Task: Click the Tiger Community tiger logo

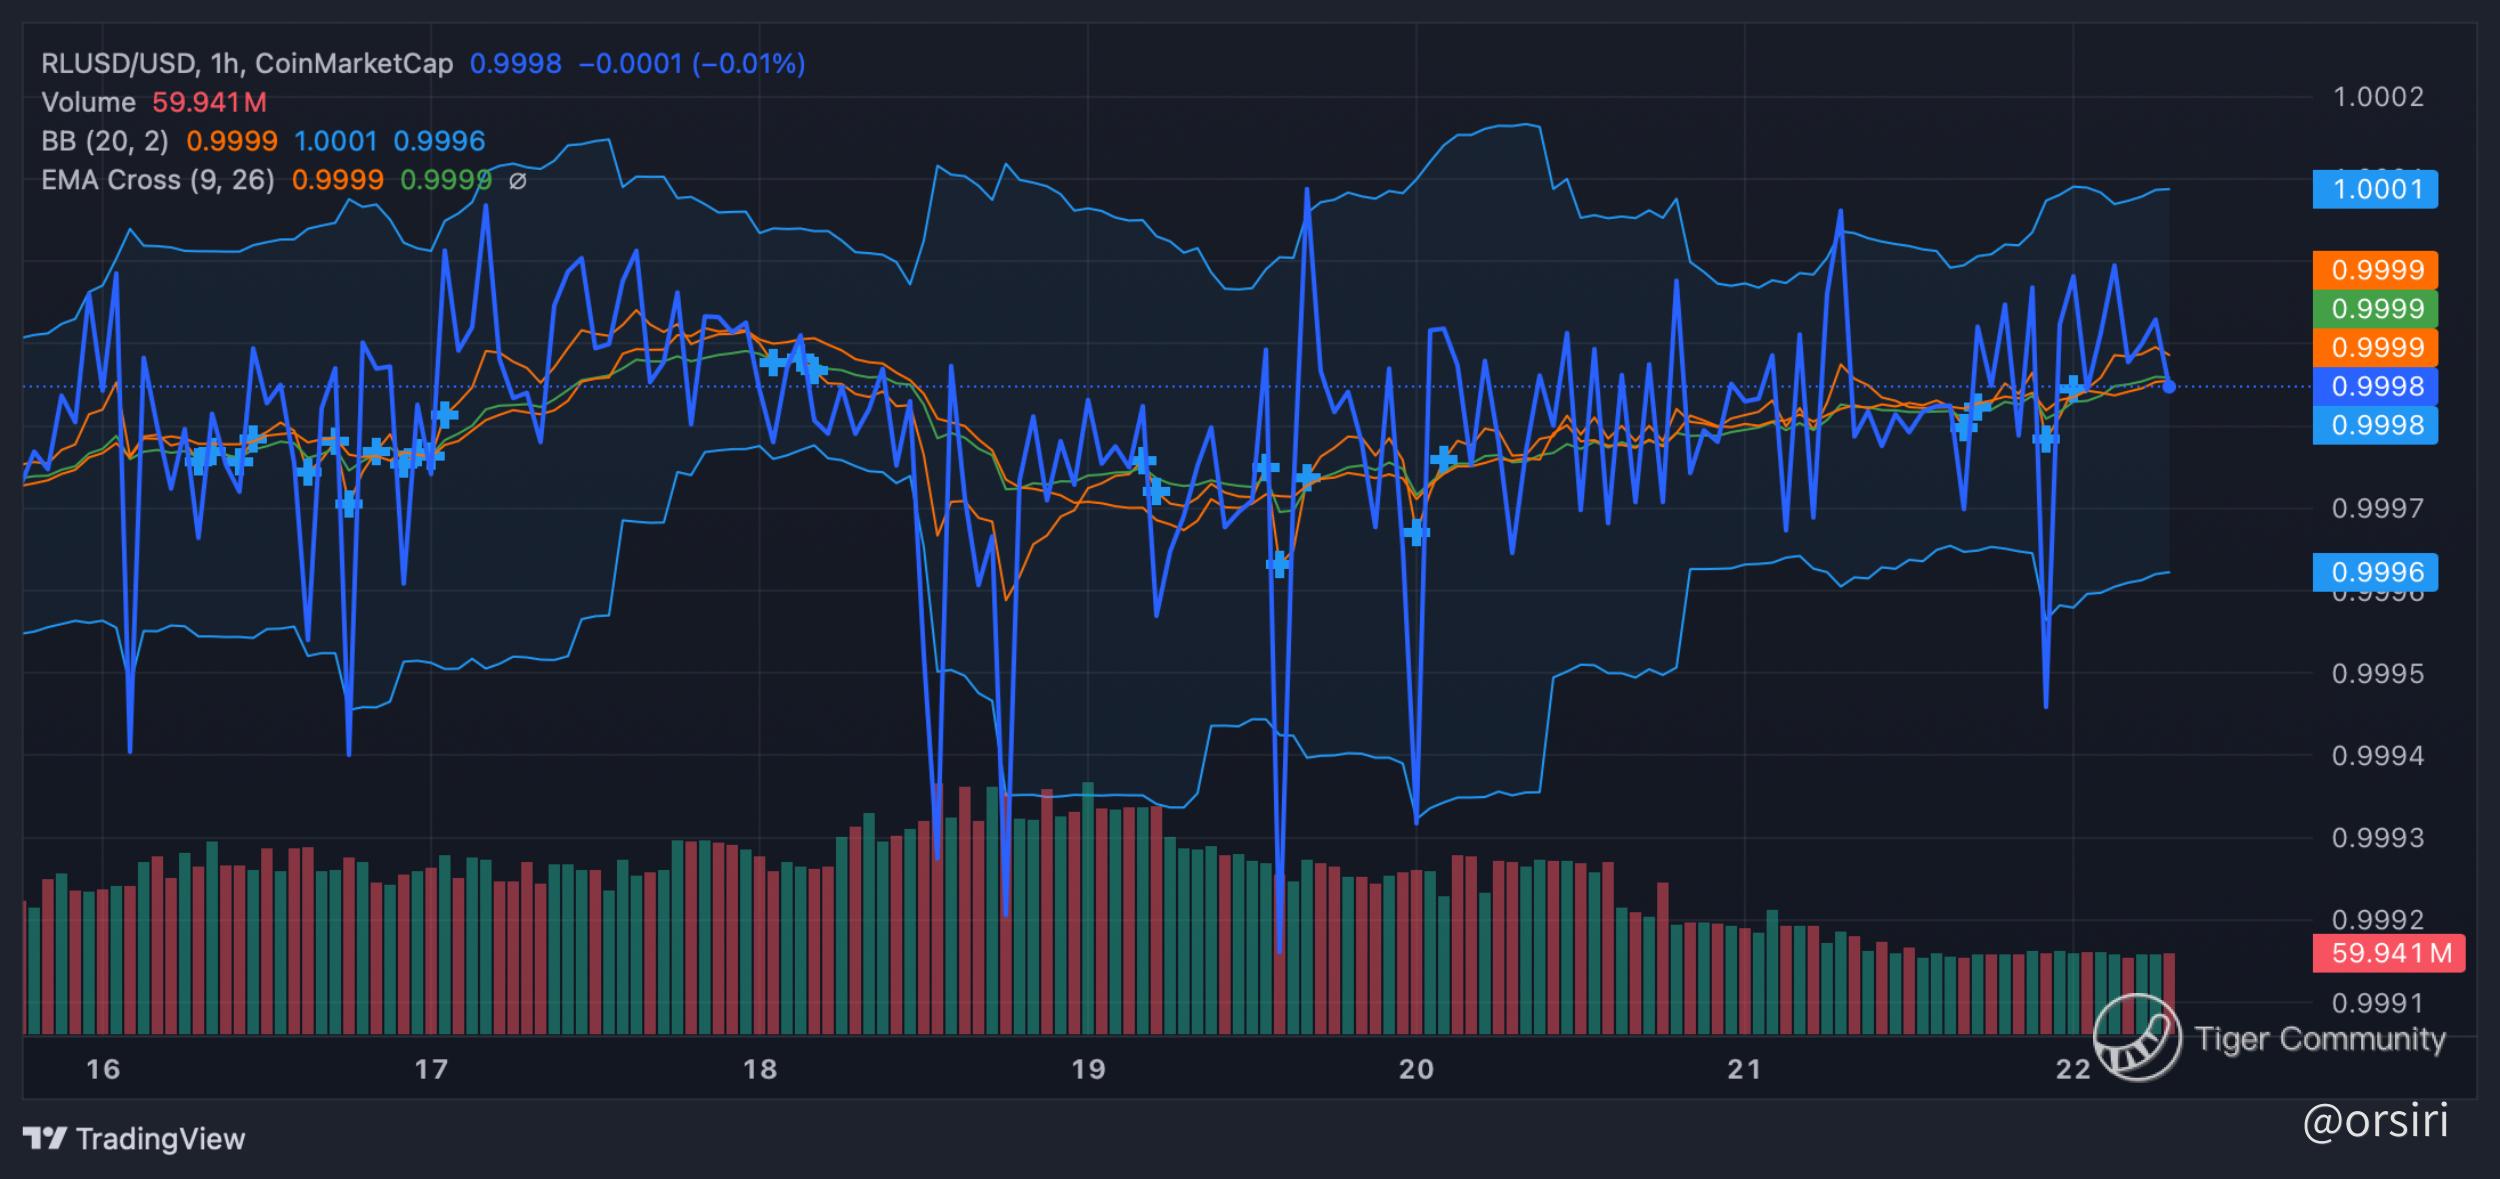Action: [x=2138, y=1038]
